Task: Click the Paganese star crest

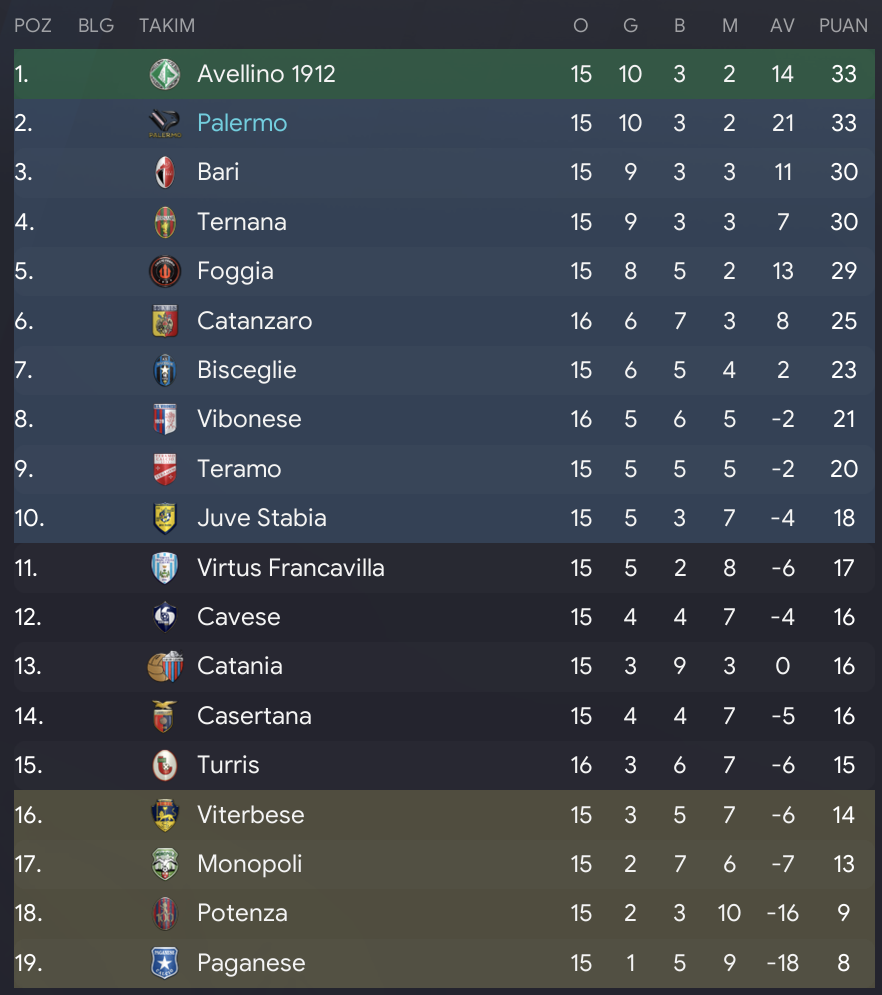Action: click(x=165, y=963)
